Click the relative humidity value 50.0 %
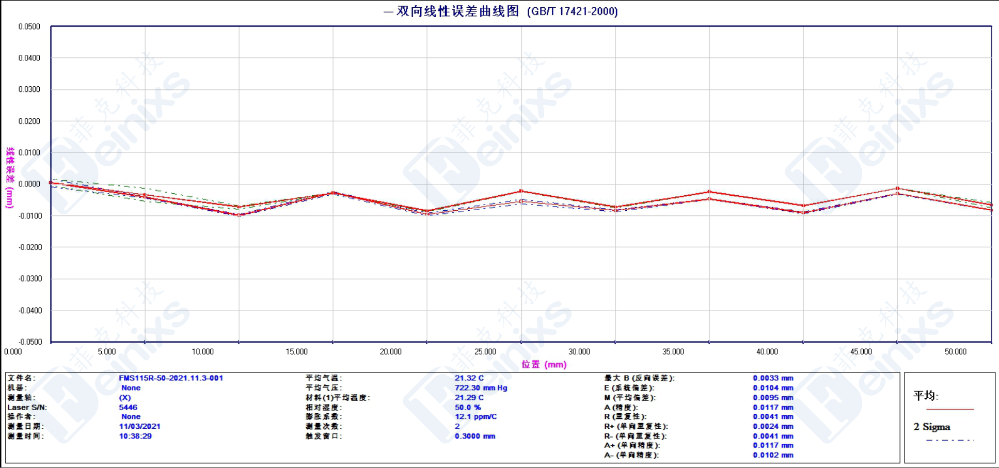The width and height of the screenshot is (999, 468). (x=469, y=407)
